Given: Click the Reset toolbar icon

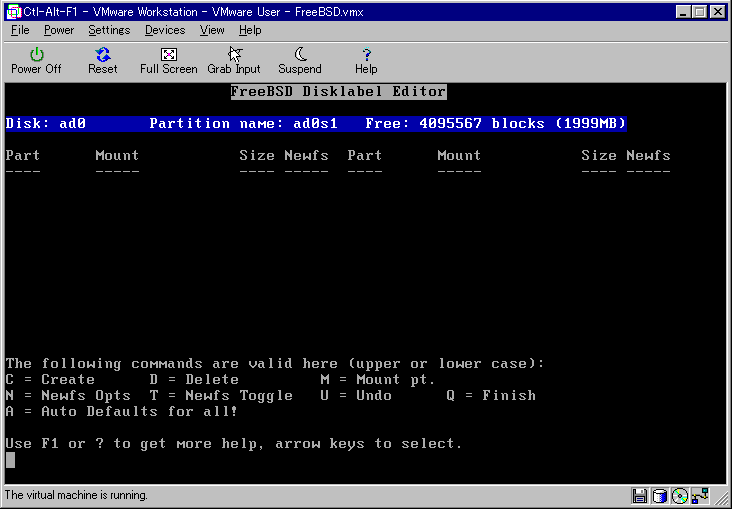Looking at the screenshot, I should click(x=103, y=55).
